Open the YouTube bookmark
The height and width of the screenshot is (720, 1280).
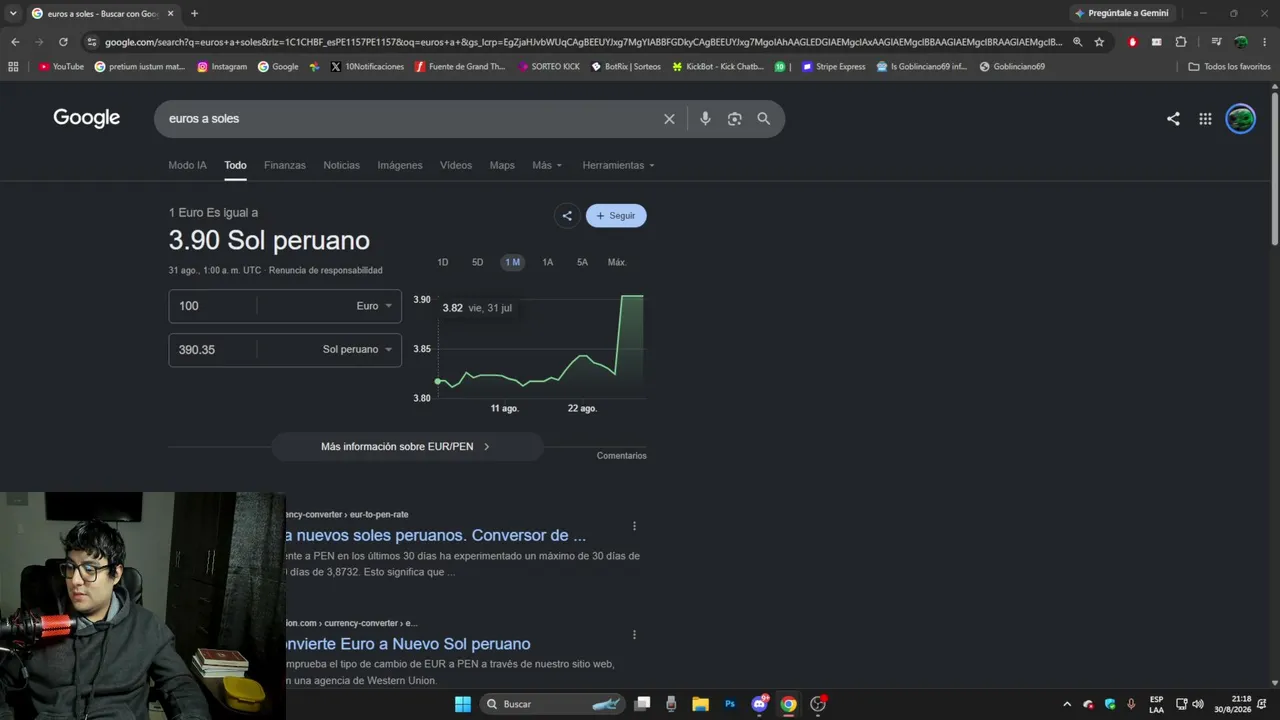(61, 67)
